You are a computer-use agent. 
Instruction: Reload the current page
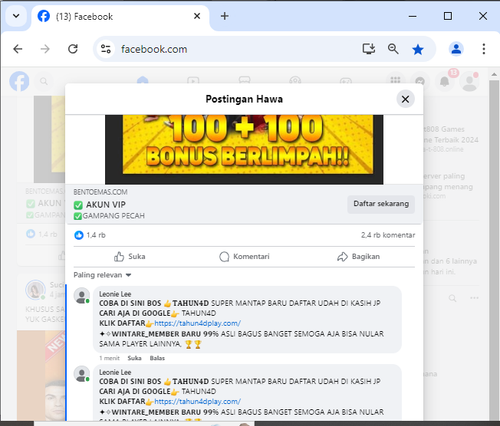(73, 49)
